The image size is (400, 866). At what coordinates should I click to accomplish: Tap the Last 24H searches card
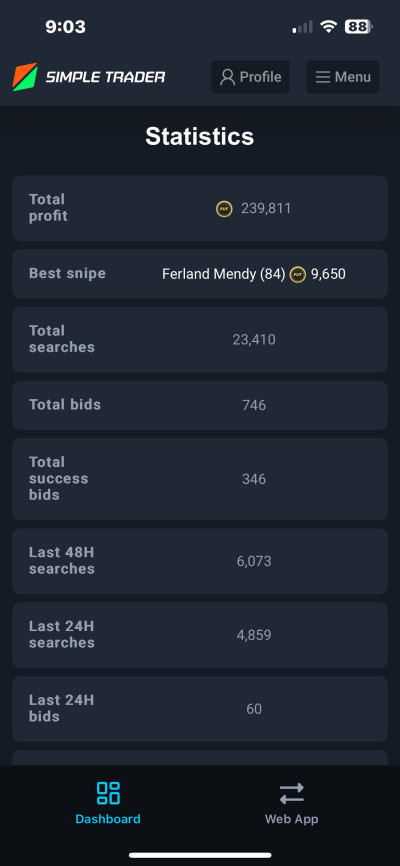pyautogui.click(x=200, y=635)
